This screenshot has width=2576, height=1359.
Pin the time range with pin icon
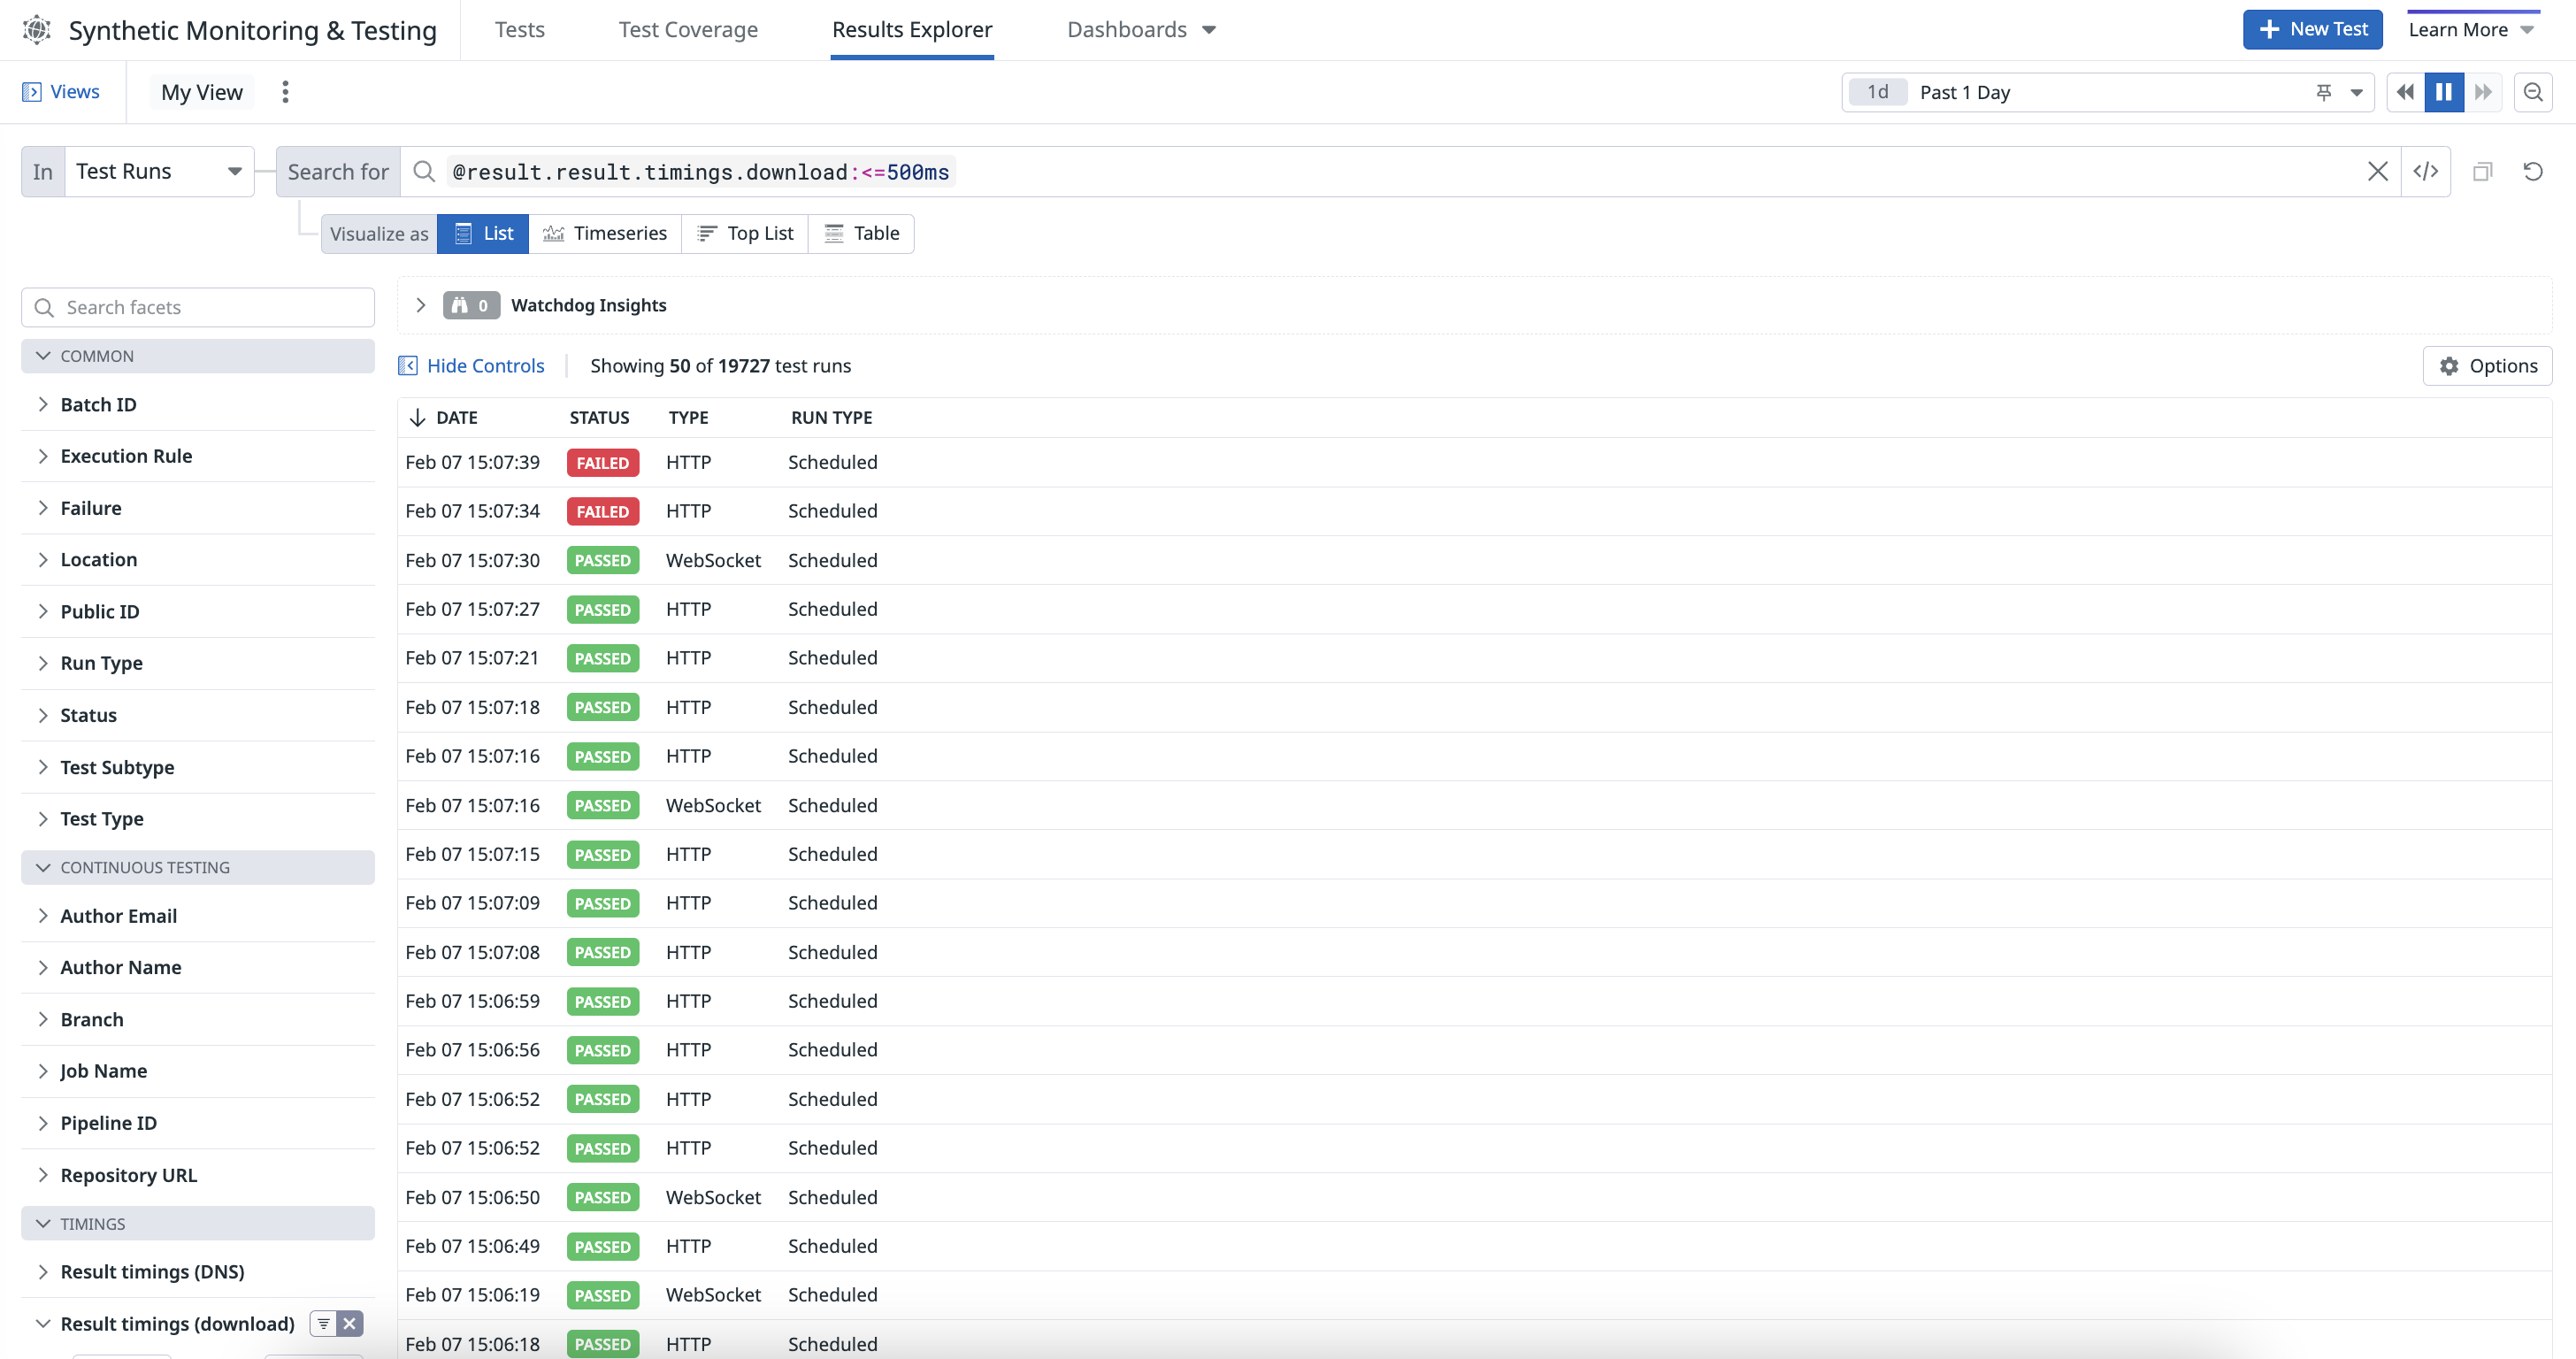(x=2324, y=92)
